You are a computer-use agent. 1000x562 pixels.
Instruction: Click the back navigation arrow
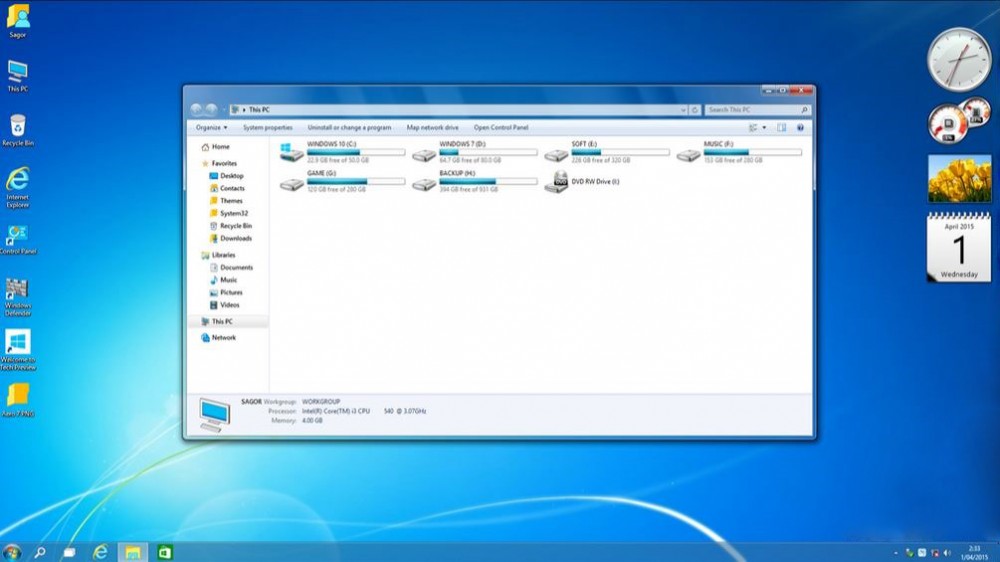[x=197, y=109]
